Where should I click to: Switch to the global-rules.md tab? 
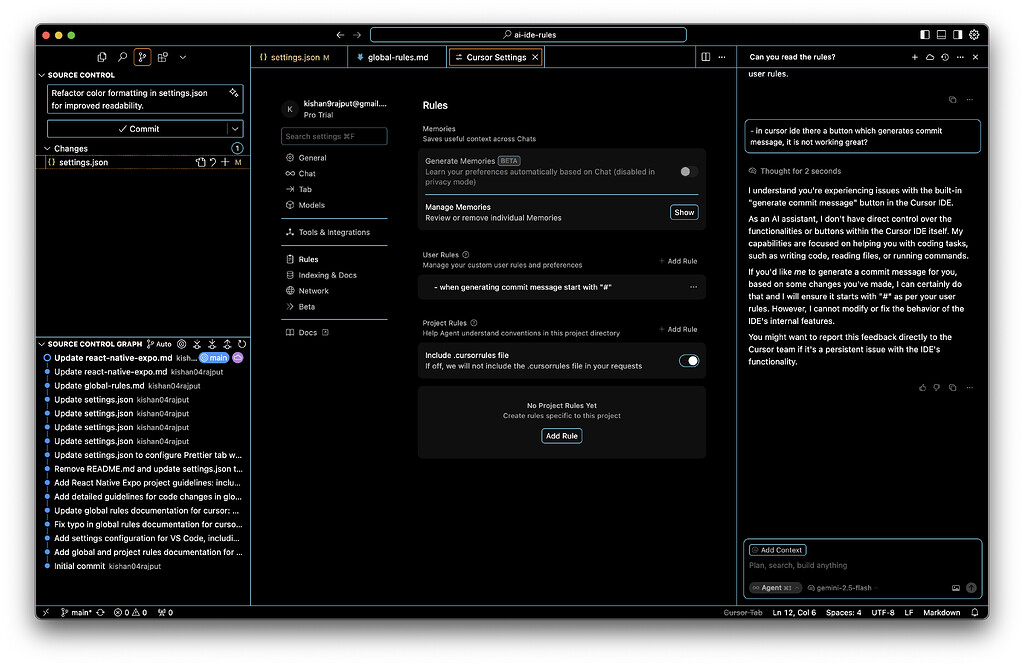(x=398, y=57)
